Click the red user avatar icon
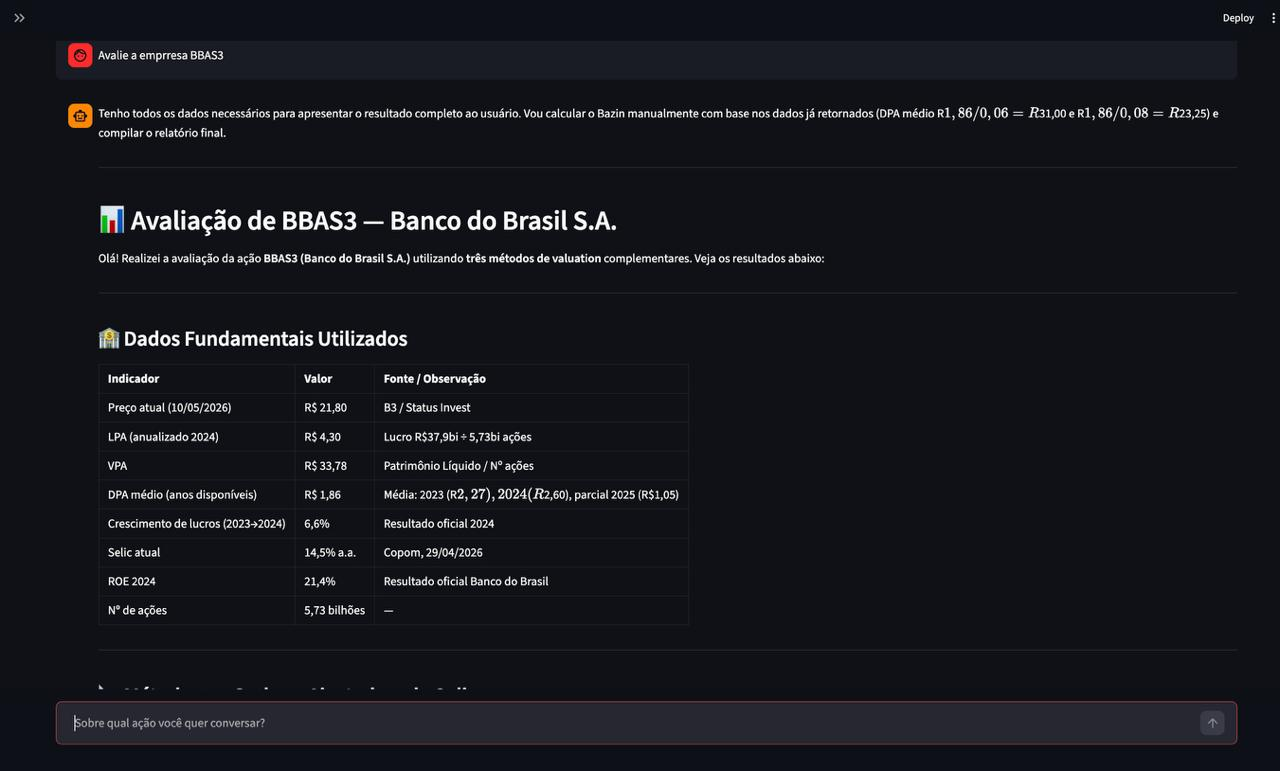This screenshot has height=771, width=1280. tap(80, 56)
